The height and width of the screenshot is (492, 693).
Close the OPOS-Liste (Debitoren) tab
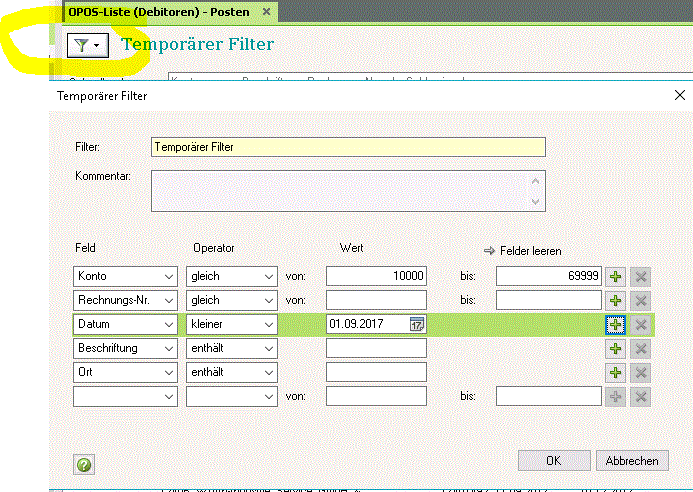click(265, 12)
